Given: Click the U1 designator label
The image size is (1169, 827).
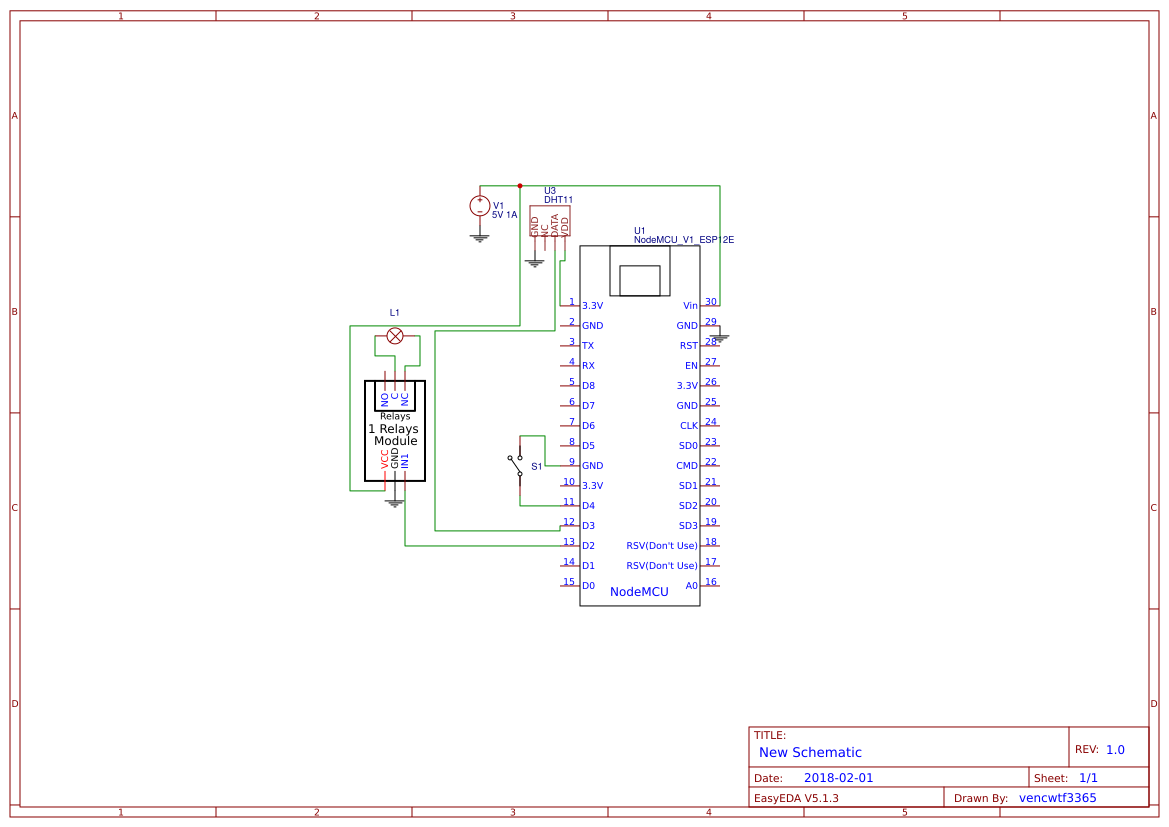Looking at the screenshot, I should tap(640, 231).
